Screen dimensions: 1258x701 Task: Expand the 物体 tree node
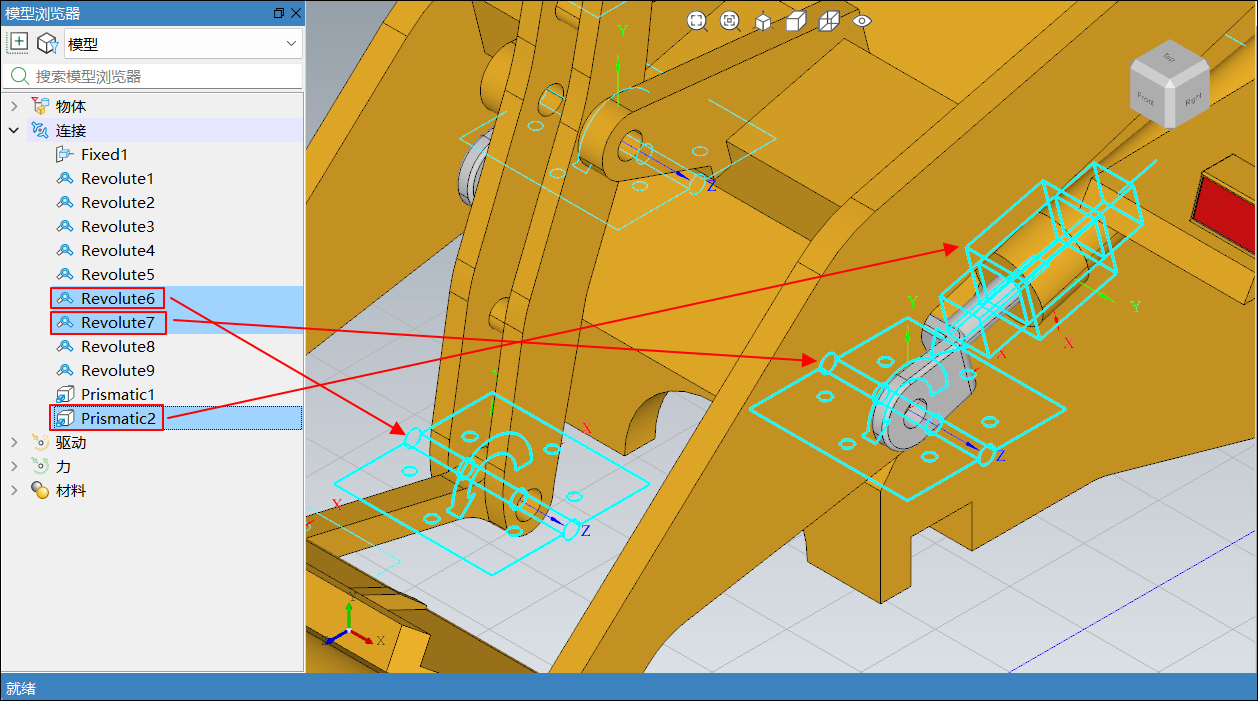[14, 106]
